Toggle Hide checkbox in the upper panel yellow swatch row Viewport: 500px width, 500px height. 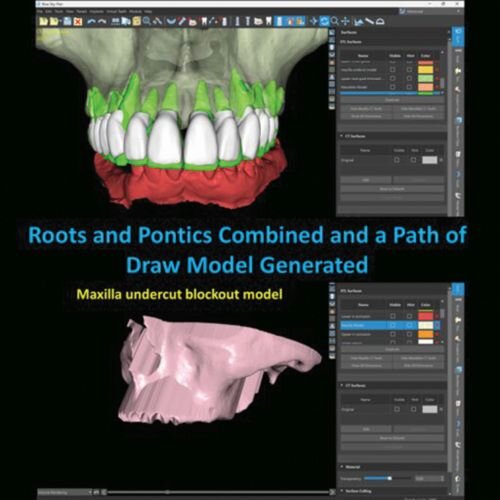coord(409,70)
